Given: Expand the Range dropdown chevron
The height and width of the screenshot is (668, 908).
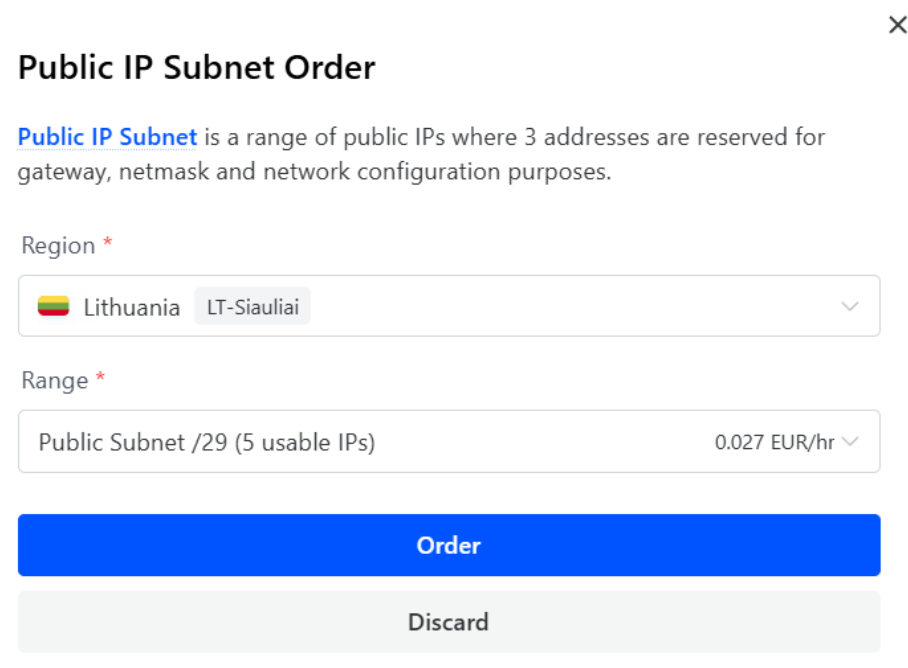Looking at the screenshot, I should (850, 442).
